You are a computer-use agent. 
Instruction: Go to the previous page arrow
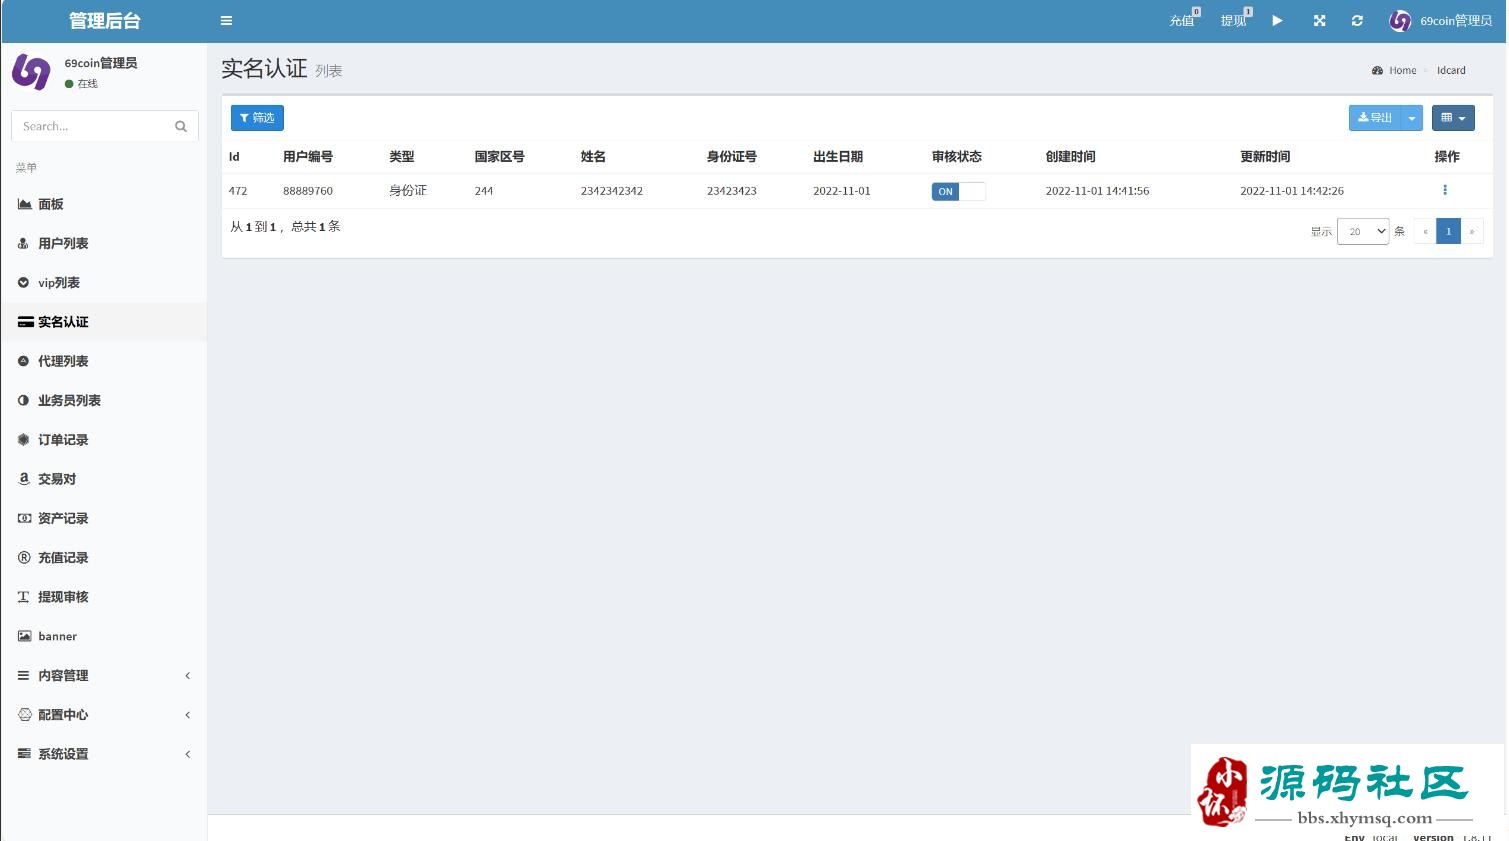(x=1425, y=231)
